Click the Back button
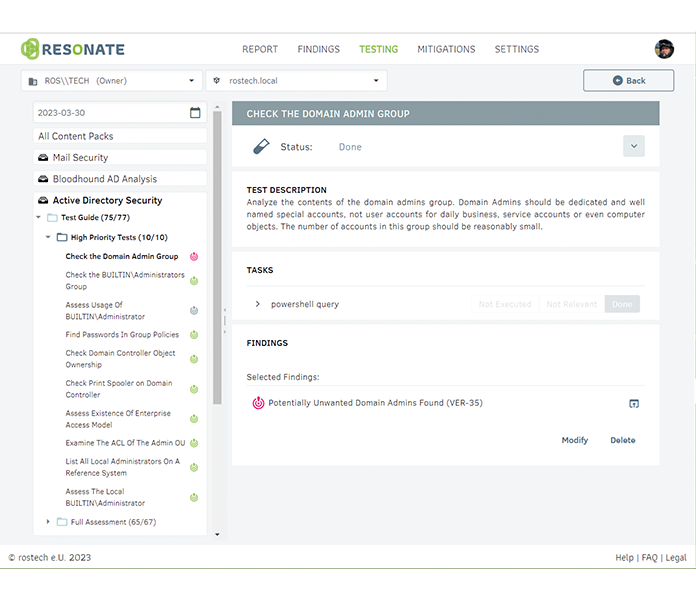Screen dimensions: 696x600 click(628, 81)
